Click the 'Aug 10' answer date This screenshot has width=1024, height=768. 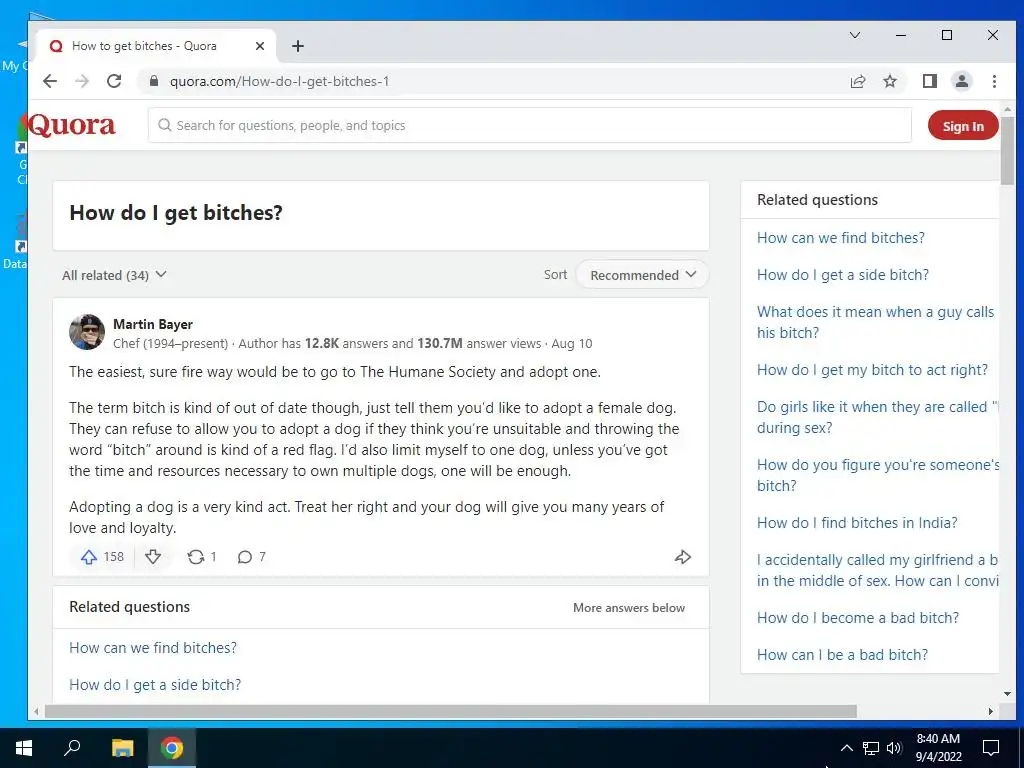coord(571,344)
